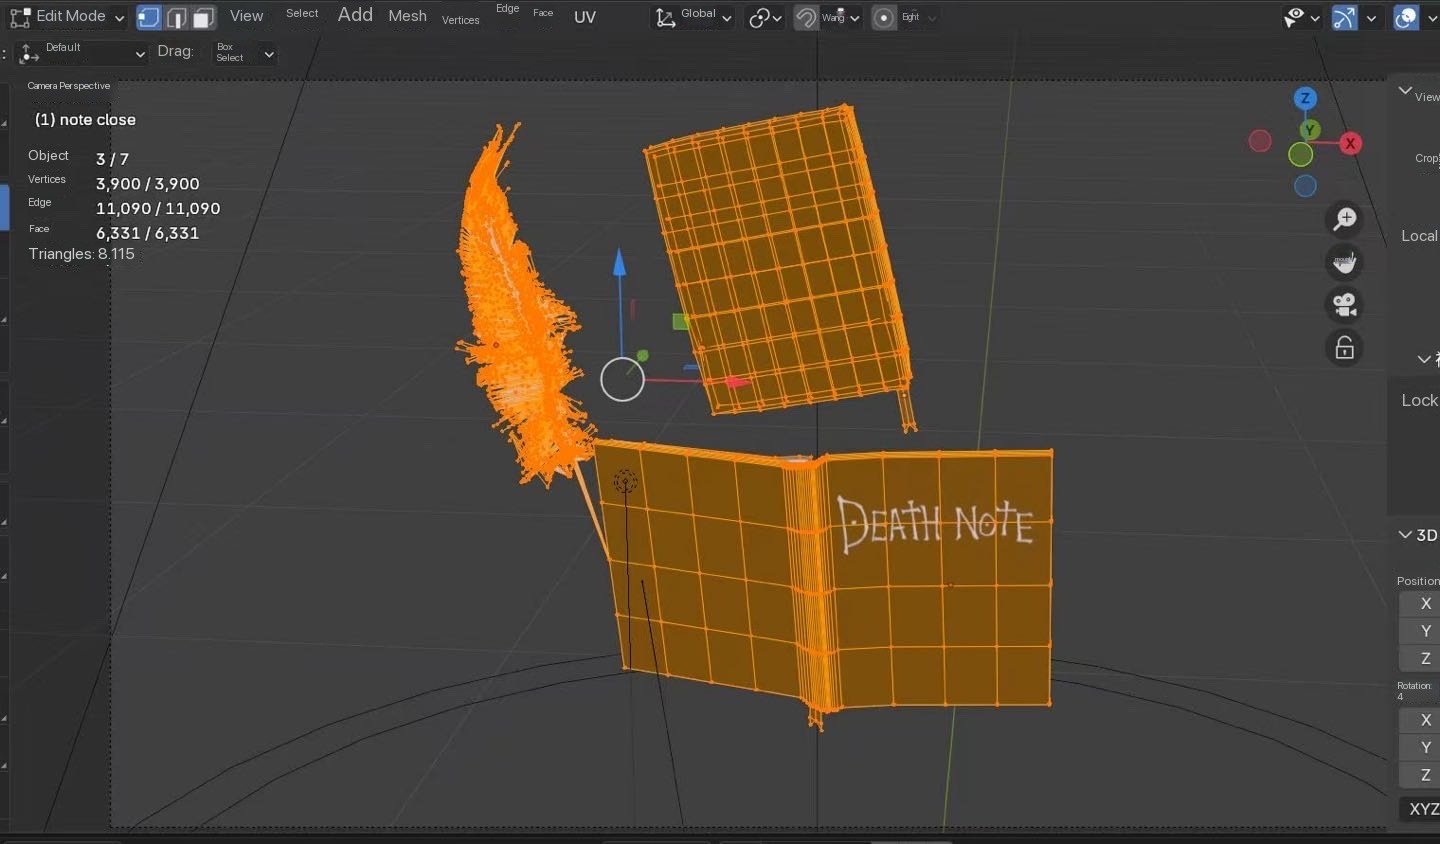Click the Position X input field

(1424, 604)
